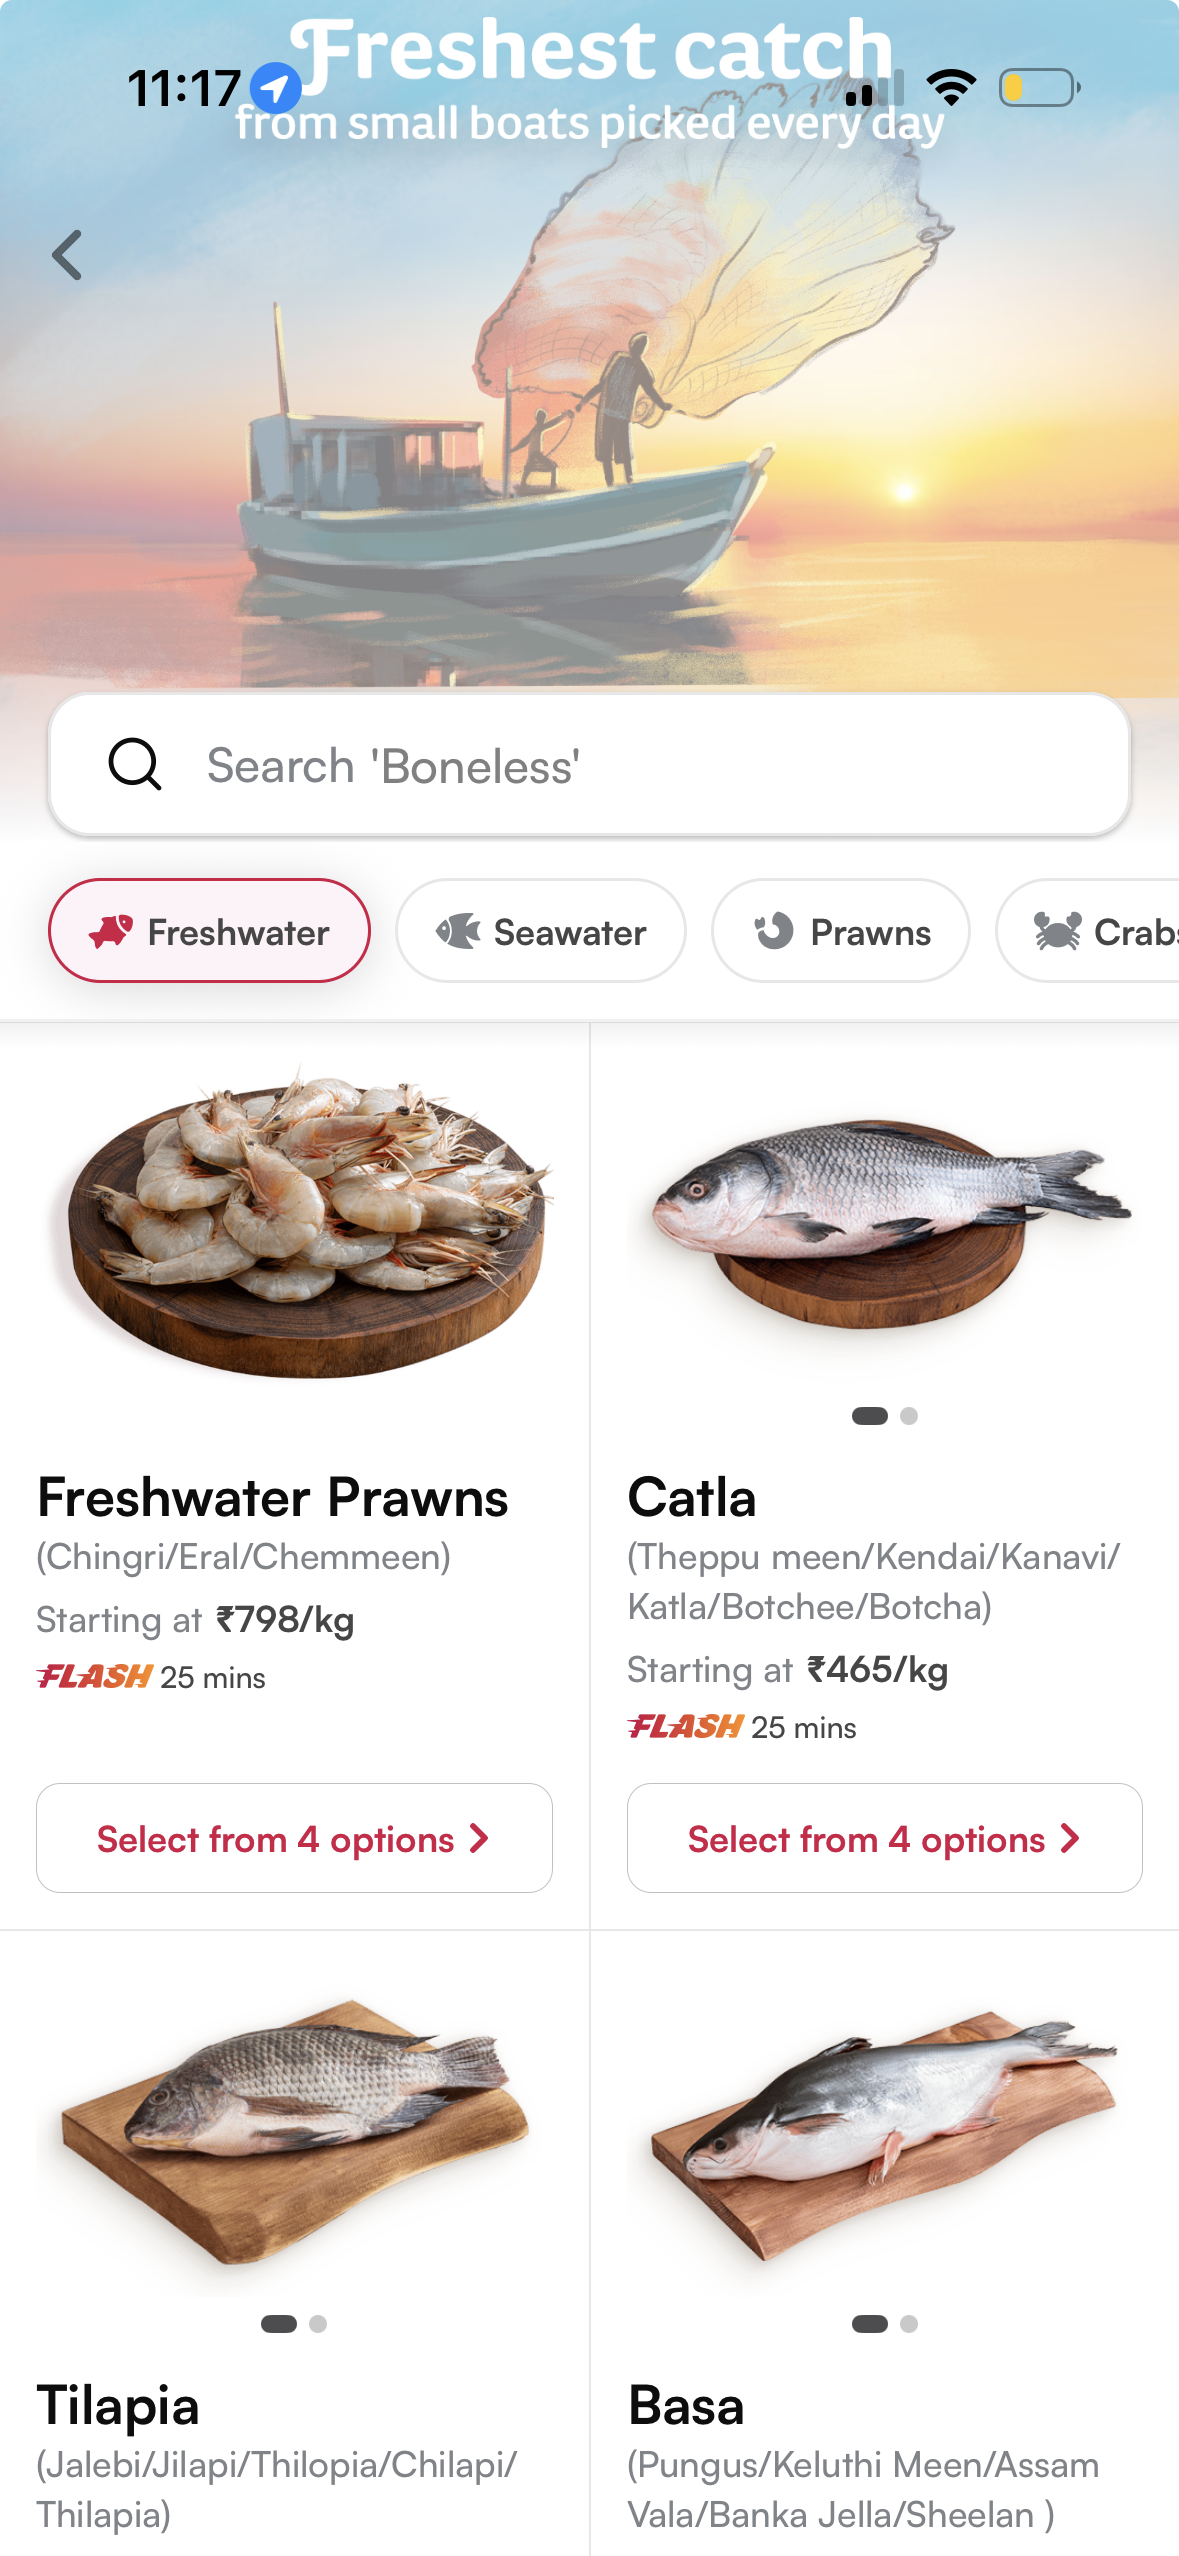Show second Catla image via carousel dot
This screenshot has height=2556, width=1179.
[x=909, y=1416]
